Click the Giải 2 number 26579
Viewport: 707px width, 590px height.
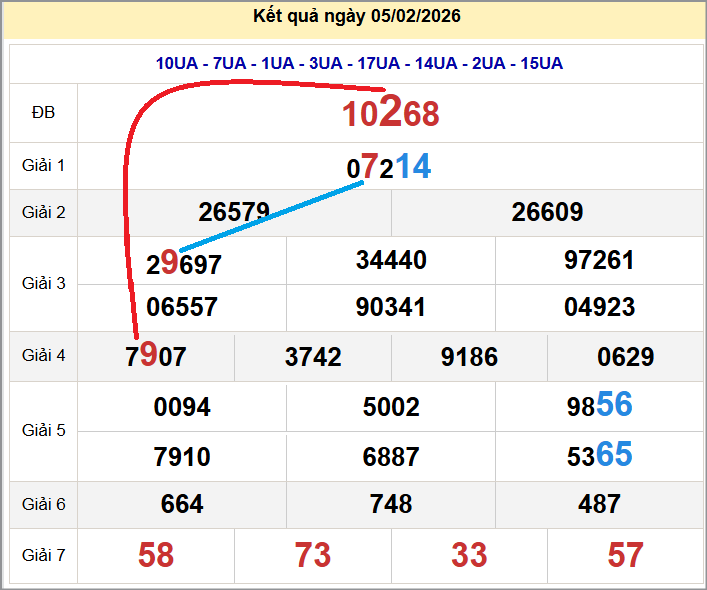(234, 212)
